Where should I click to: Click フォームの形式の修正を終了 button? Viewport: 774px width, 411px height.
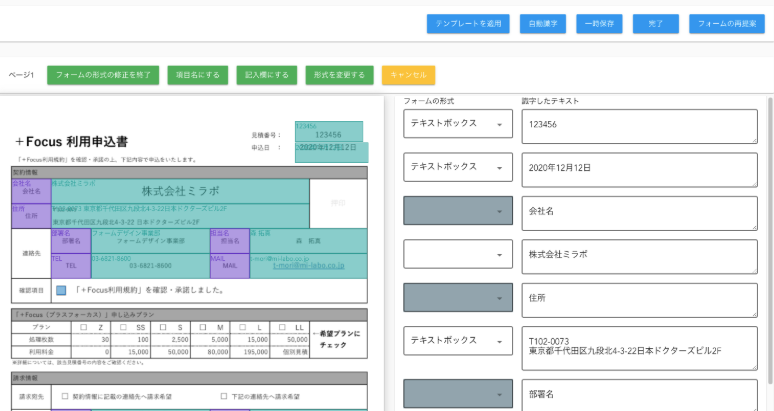click(x=103, y=75)
